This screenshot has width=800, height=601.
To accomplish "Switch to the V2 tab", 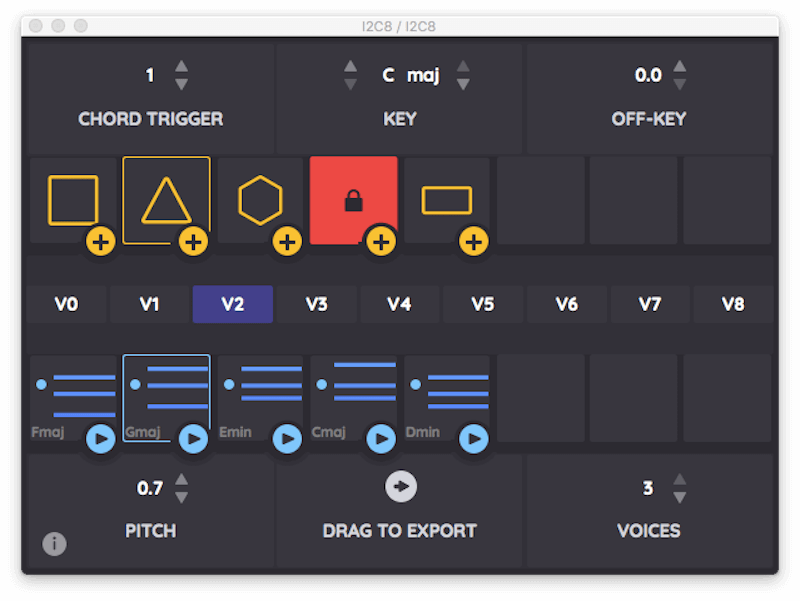I will click(x=232, y=304).
